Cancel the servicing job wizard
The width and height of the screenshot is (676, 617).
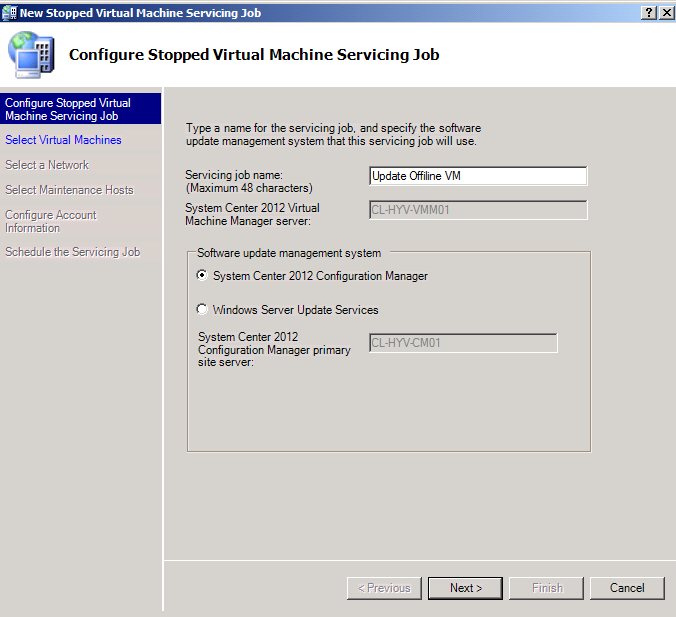(x=627, y=588)
